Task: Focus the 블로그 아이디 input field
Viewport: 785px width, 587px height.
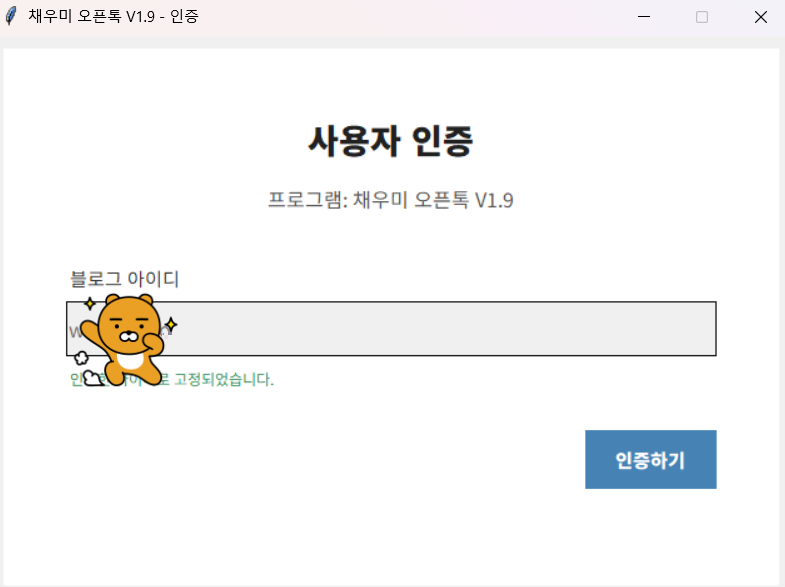Action: [x=391, y=328]
